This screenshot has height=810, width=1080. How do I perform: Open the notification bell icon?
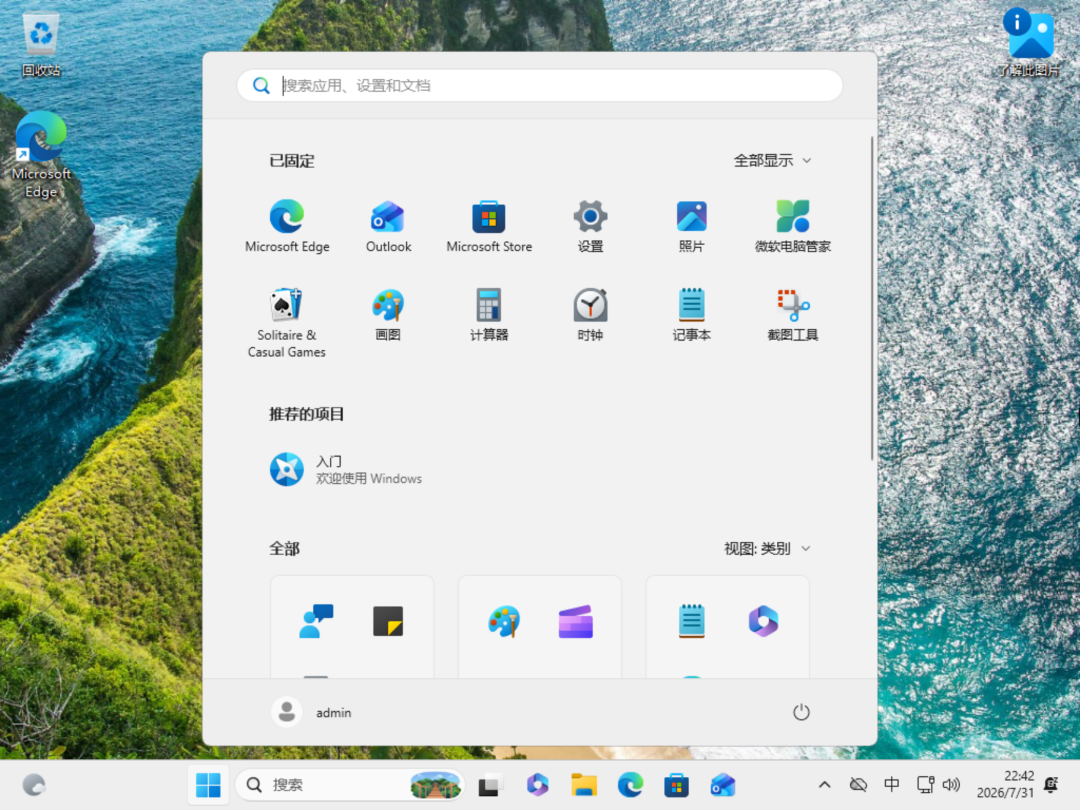1051,785
